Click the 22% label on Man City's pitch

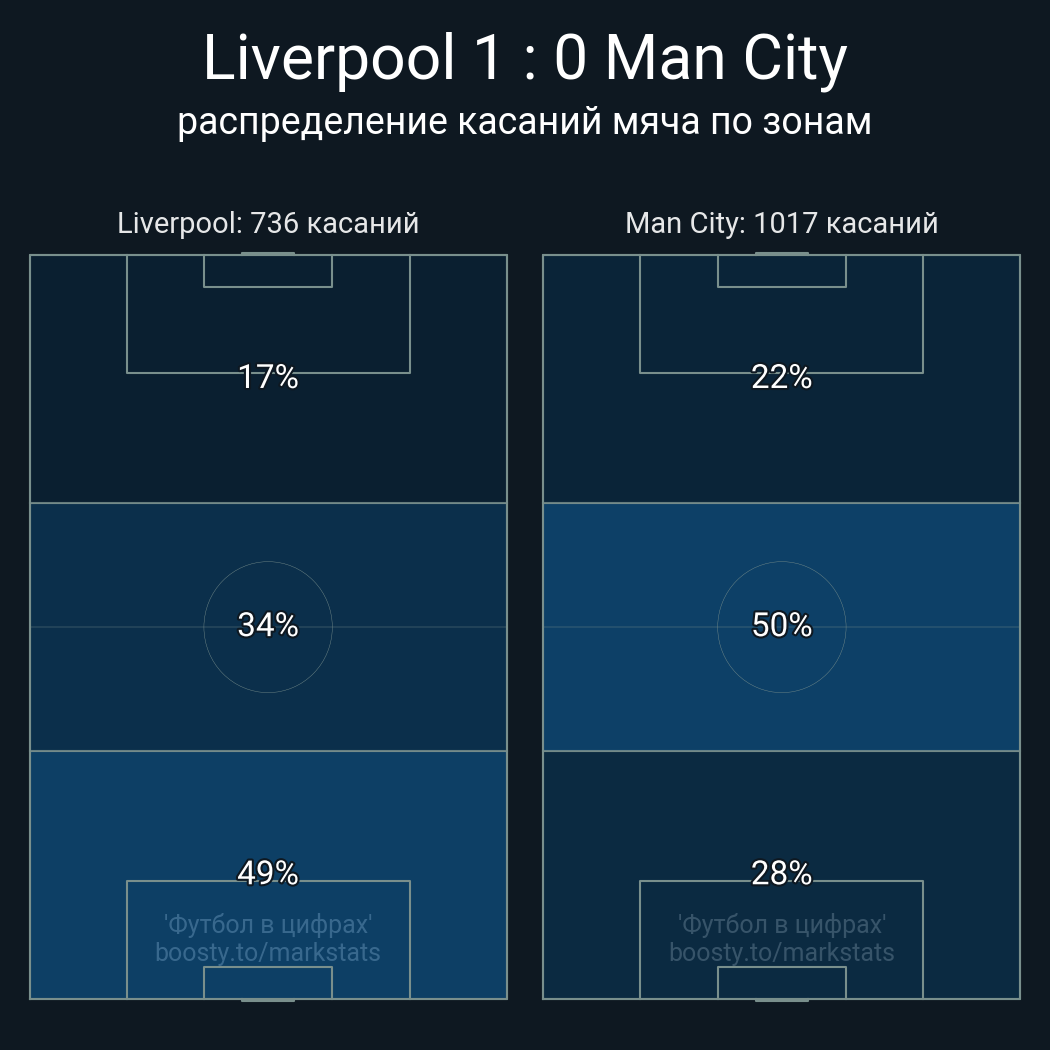pos(782,377)
